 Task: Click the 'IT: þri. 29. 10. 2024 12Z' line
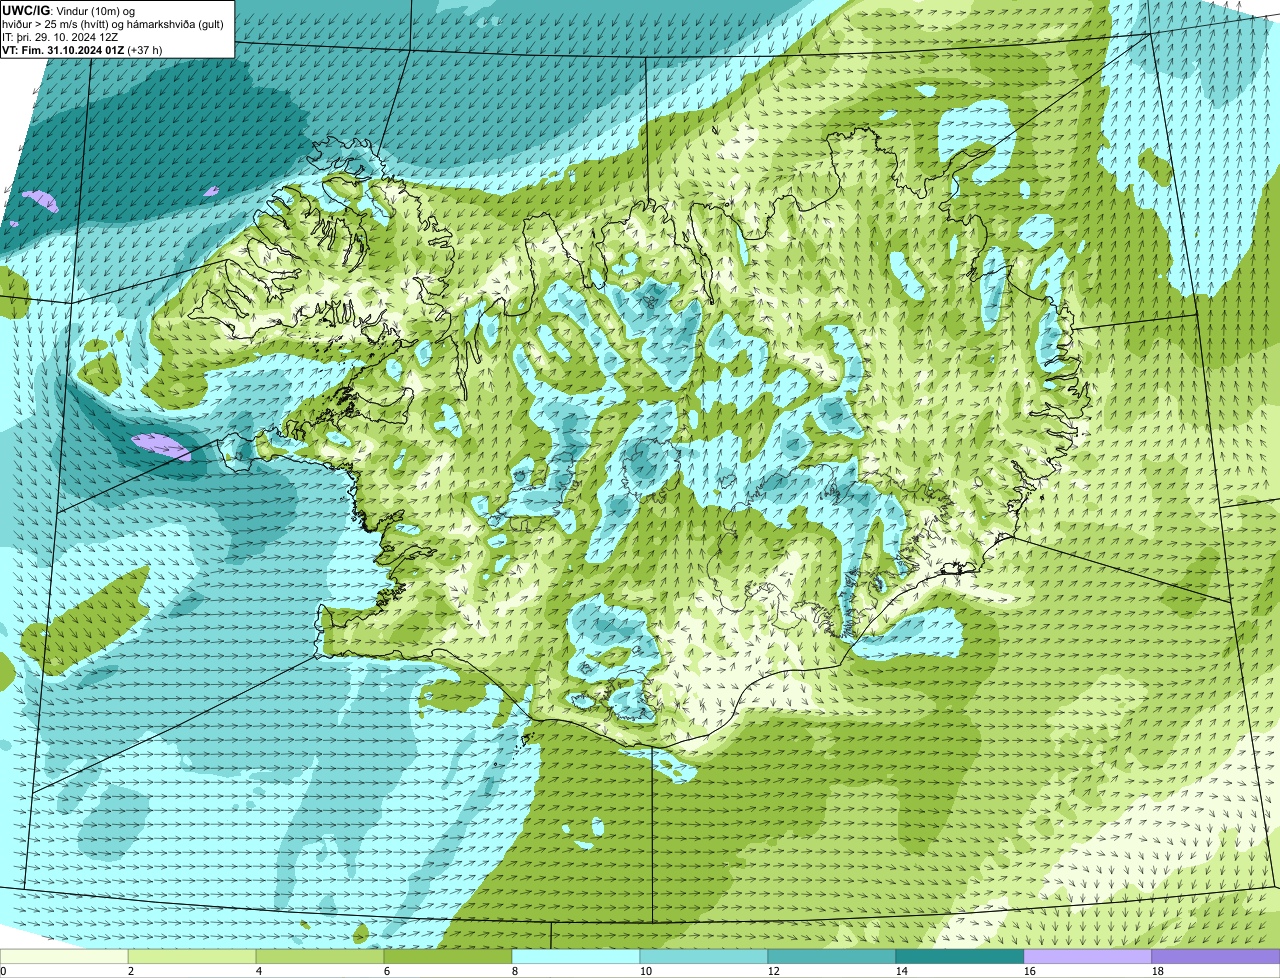(60, 36)
